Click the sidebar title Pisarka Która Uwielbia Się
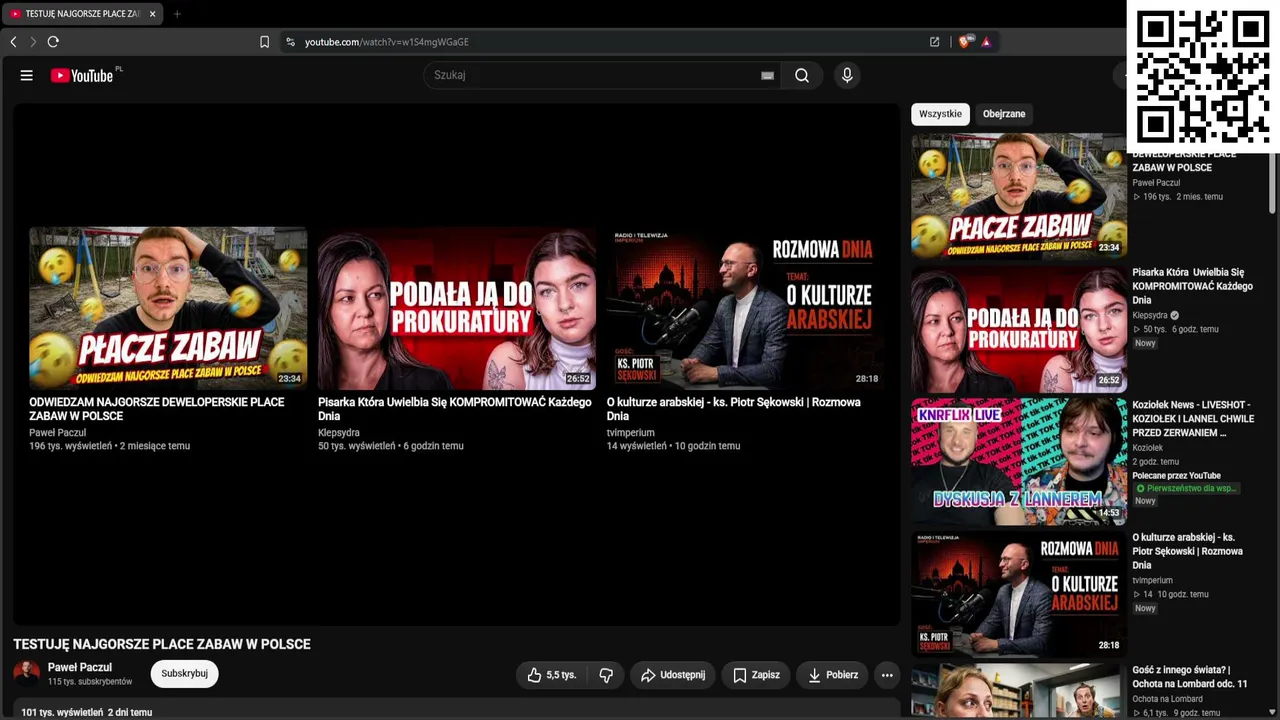This screenshot has width=1280, height=720. tap(1192, 286)
